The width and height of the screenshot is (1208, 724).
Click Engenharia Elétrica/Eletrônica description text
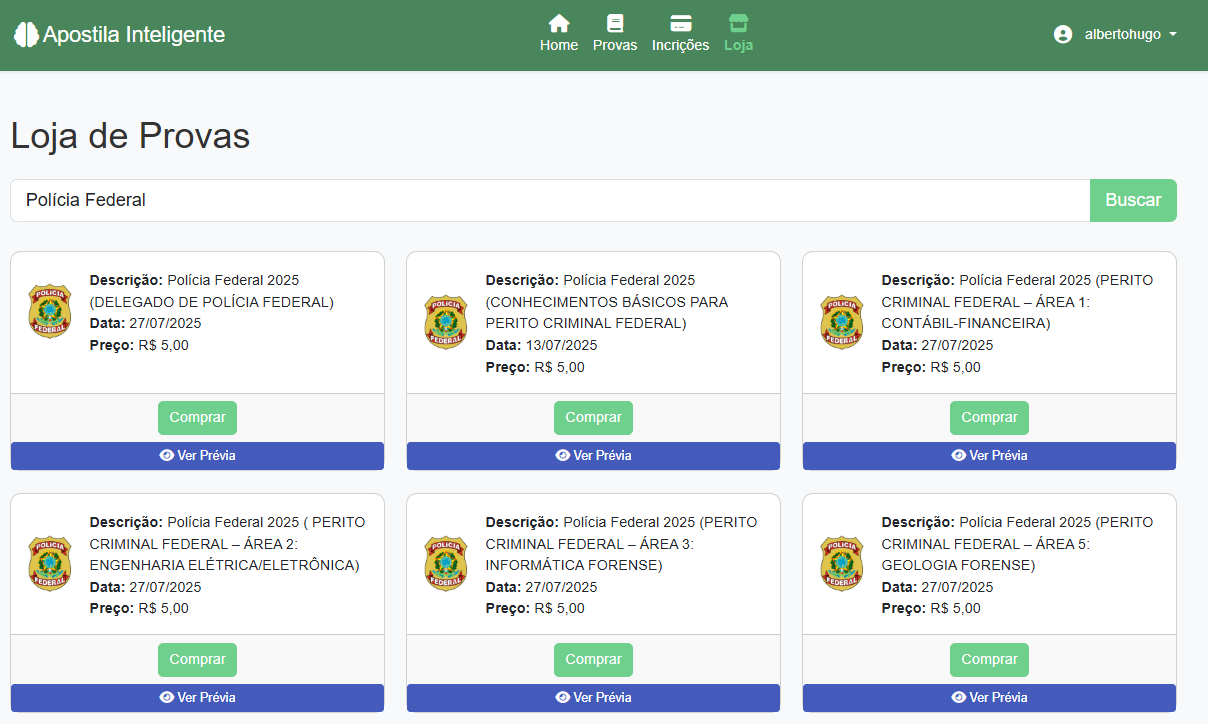click(x=227, y=543)
